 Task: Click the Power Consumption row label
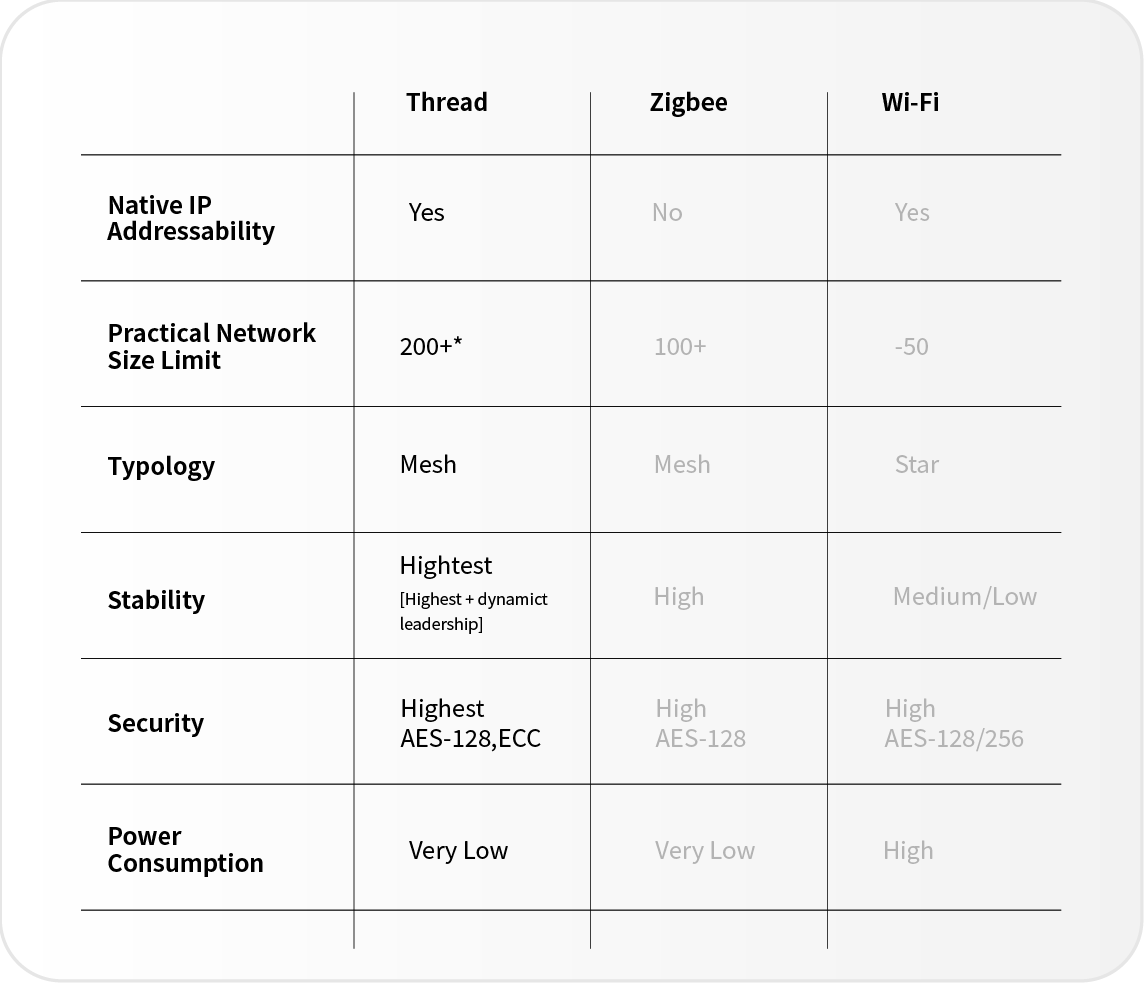185,850
